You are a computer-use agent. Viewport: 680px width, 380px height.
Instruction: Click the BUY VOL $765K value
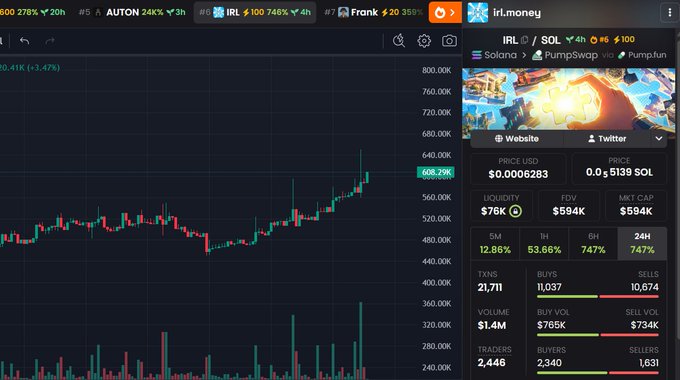(551, 325)
